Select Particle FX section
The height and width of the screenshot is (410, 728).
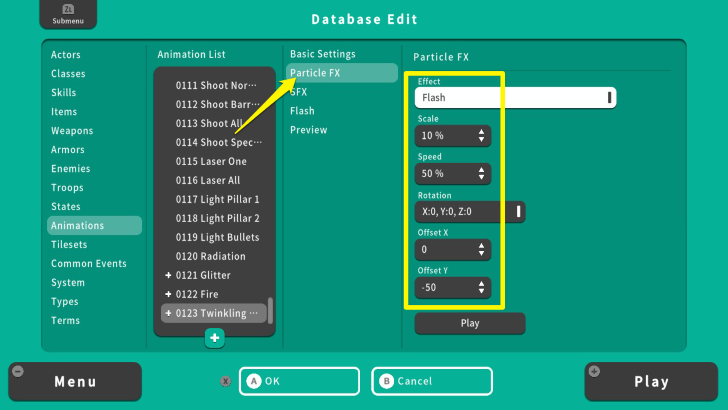pyautogui.click(x=342, y=73)
